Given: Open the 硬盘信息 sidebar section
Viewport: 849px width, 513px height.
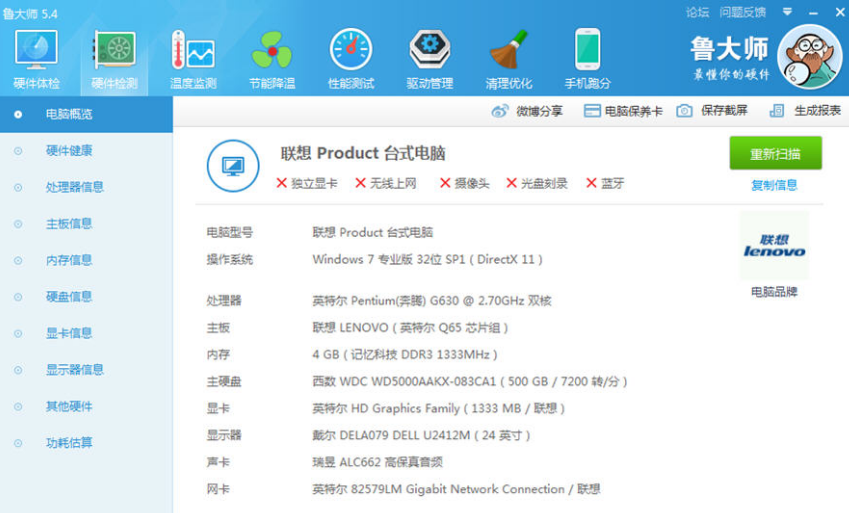Looking at the screenshot, I should (69, 296).
